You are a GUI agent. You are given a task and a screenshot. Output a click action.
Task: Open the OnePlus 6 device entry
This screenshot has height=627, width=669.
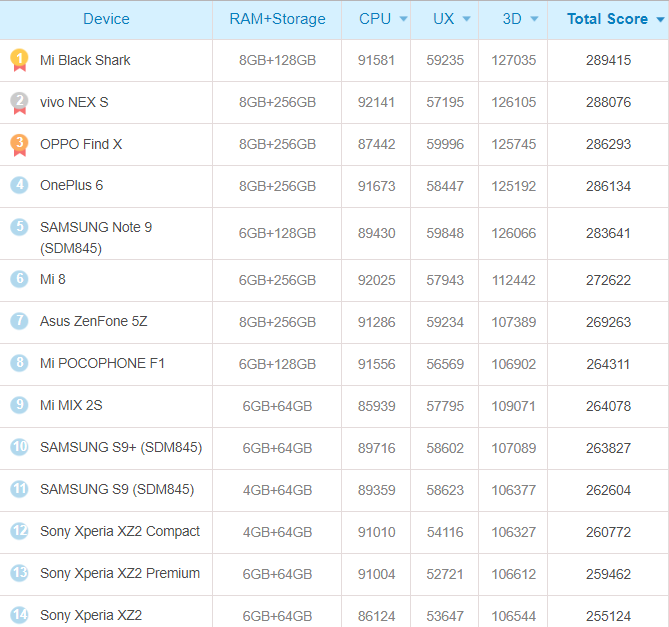[71, 186]
